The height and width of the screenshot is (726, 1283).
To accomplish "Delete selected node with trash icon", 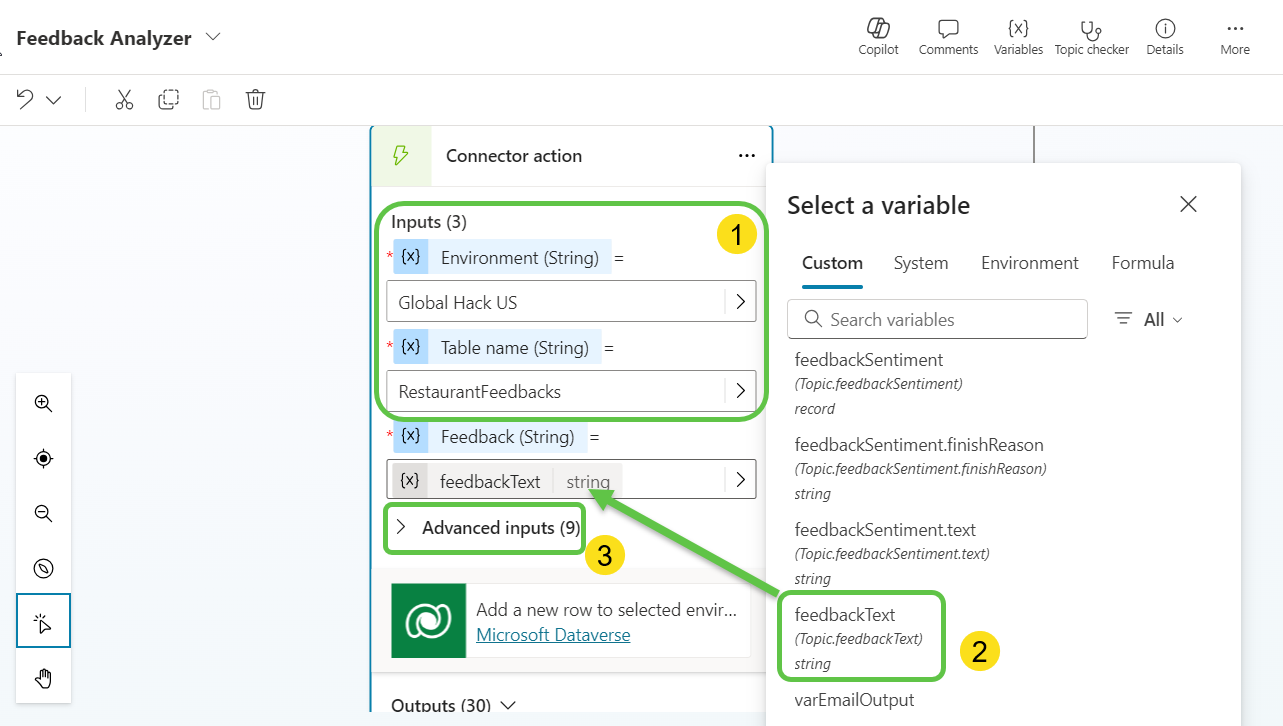I will (256, 100).
